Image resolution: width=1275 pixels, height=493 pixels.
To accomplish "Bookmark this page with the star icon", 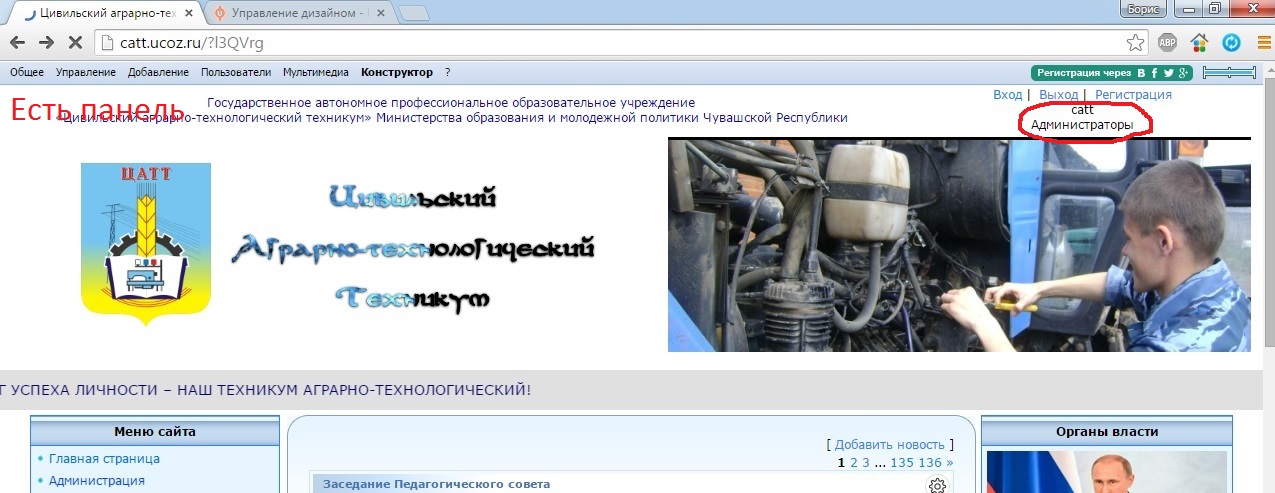I will point(1135,43).
